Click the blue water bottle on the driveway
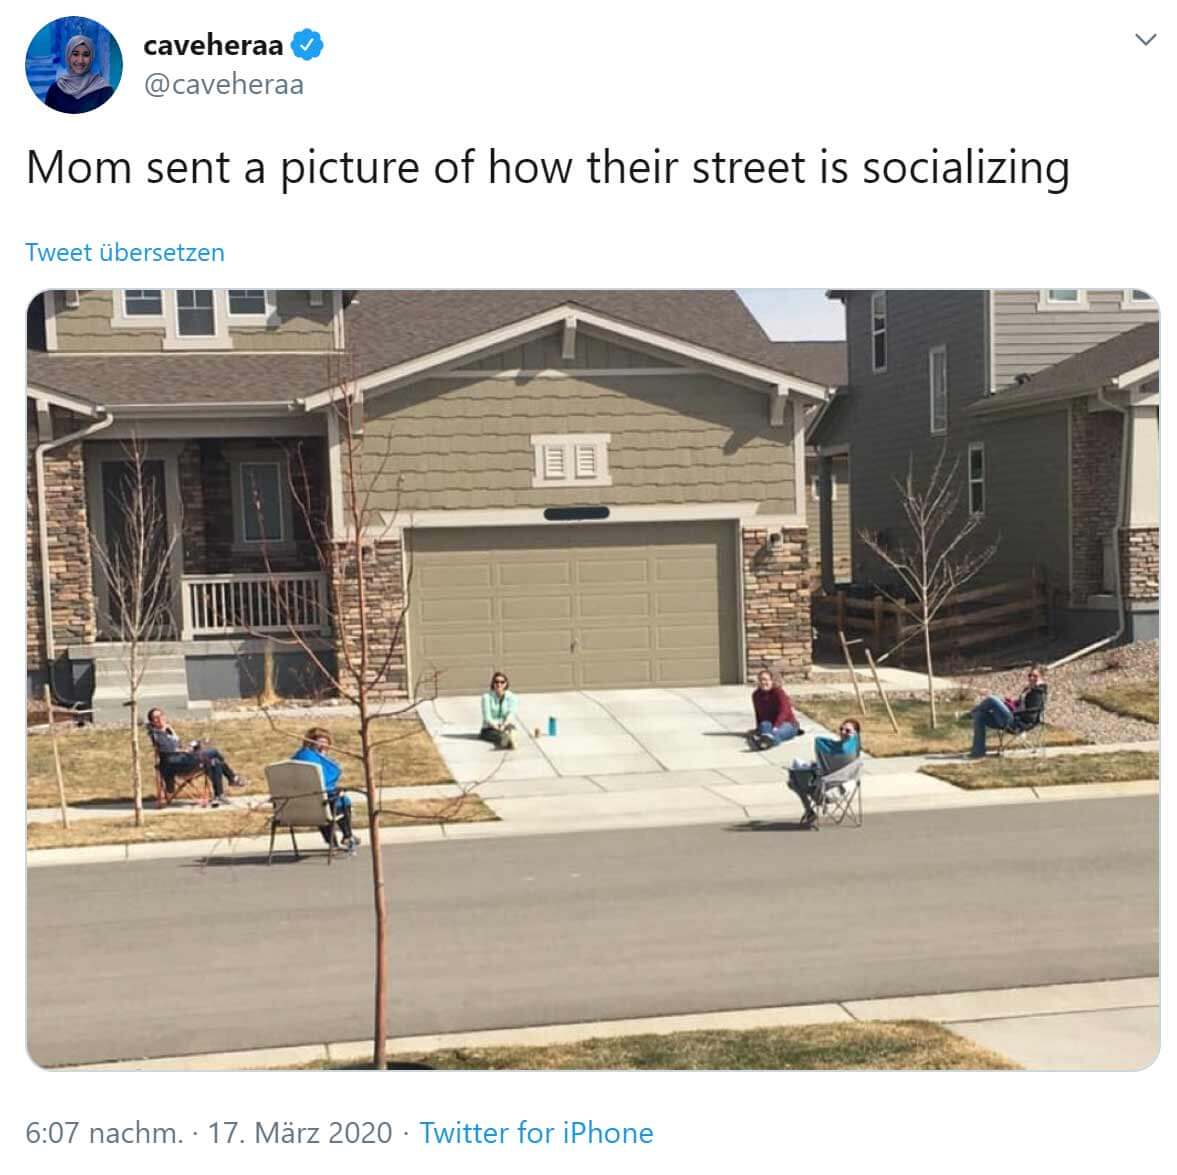 [552, 725]
